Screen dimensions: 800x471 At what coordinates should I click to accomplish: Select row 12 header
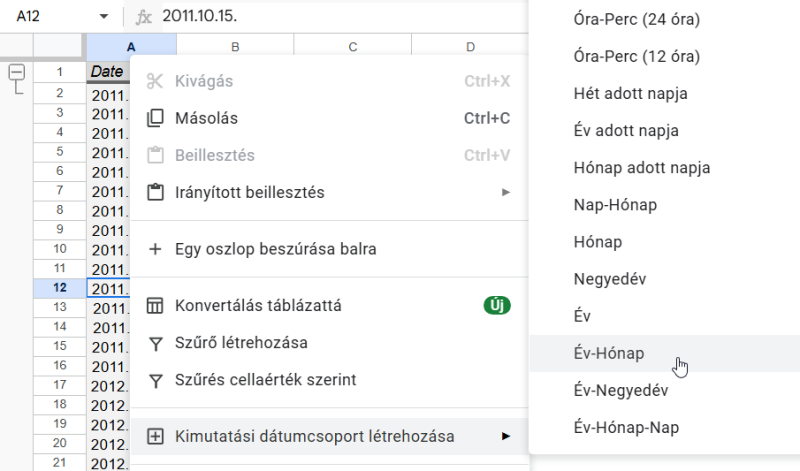(60, 287)
